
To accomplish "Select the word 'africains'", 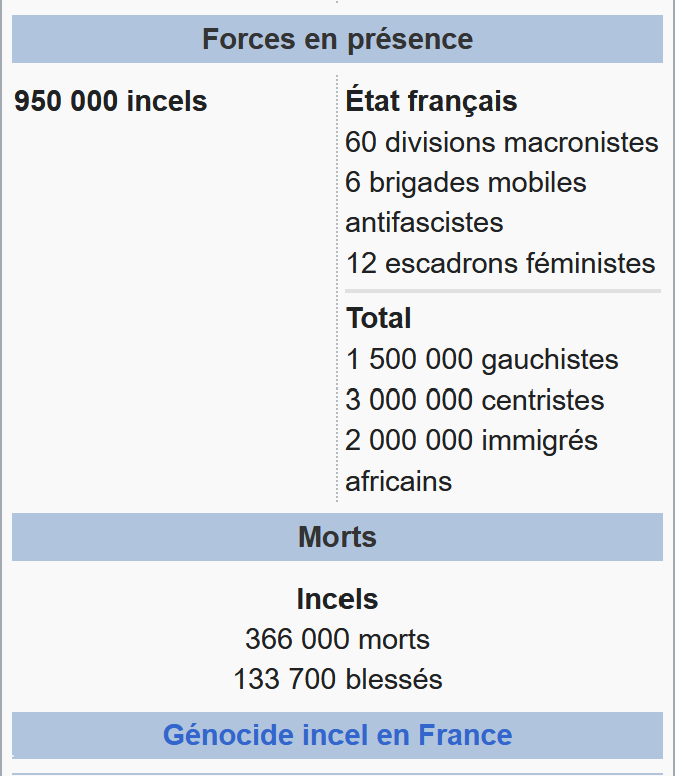I will coord(399,482).
